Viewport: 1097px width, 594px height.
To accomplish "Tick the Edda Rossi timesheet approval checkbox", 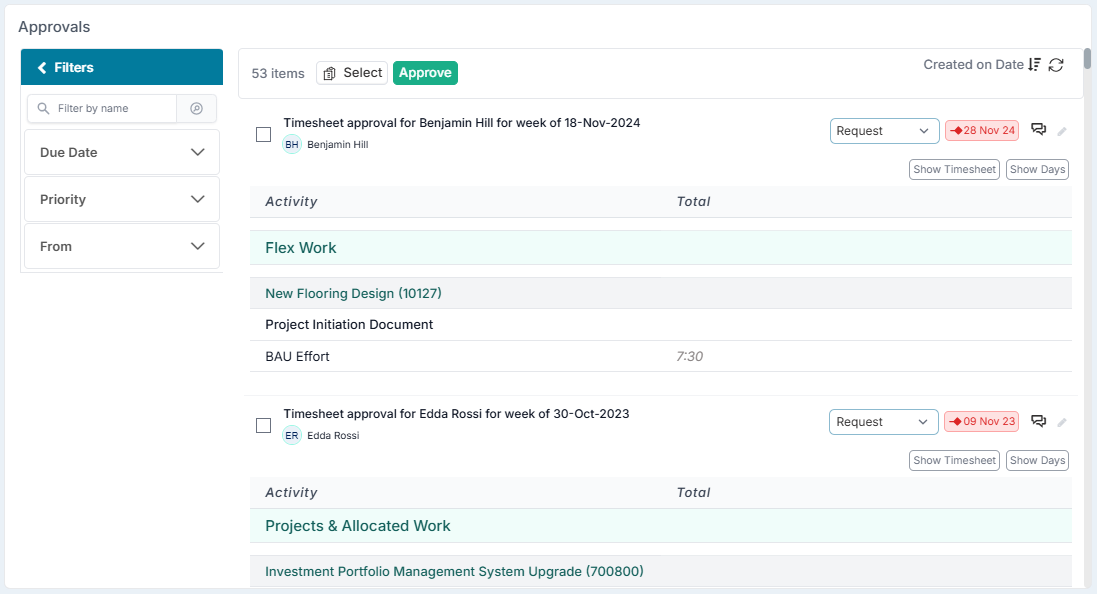I will click(264, 425).
